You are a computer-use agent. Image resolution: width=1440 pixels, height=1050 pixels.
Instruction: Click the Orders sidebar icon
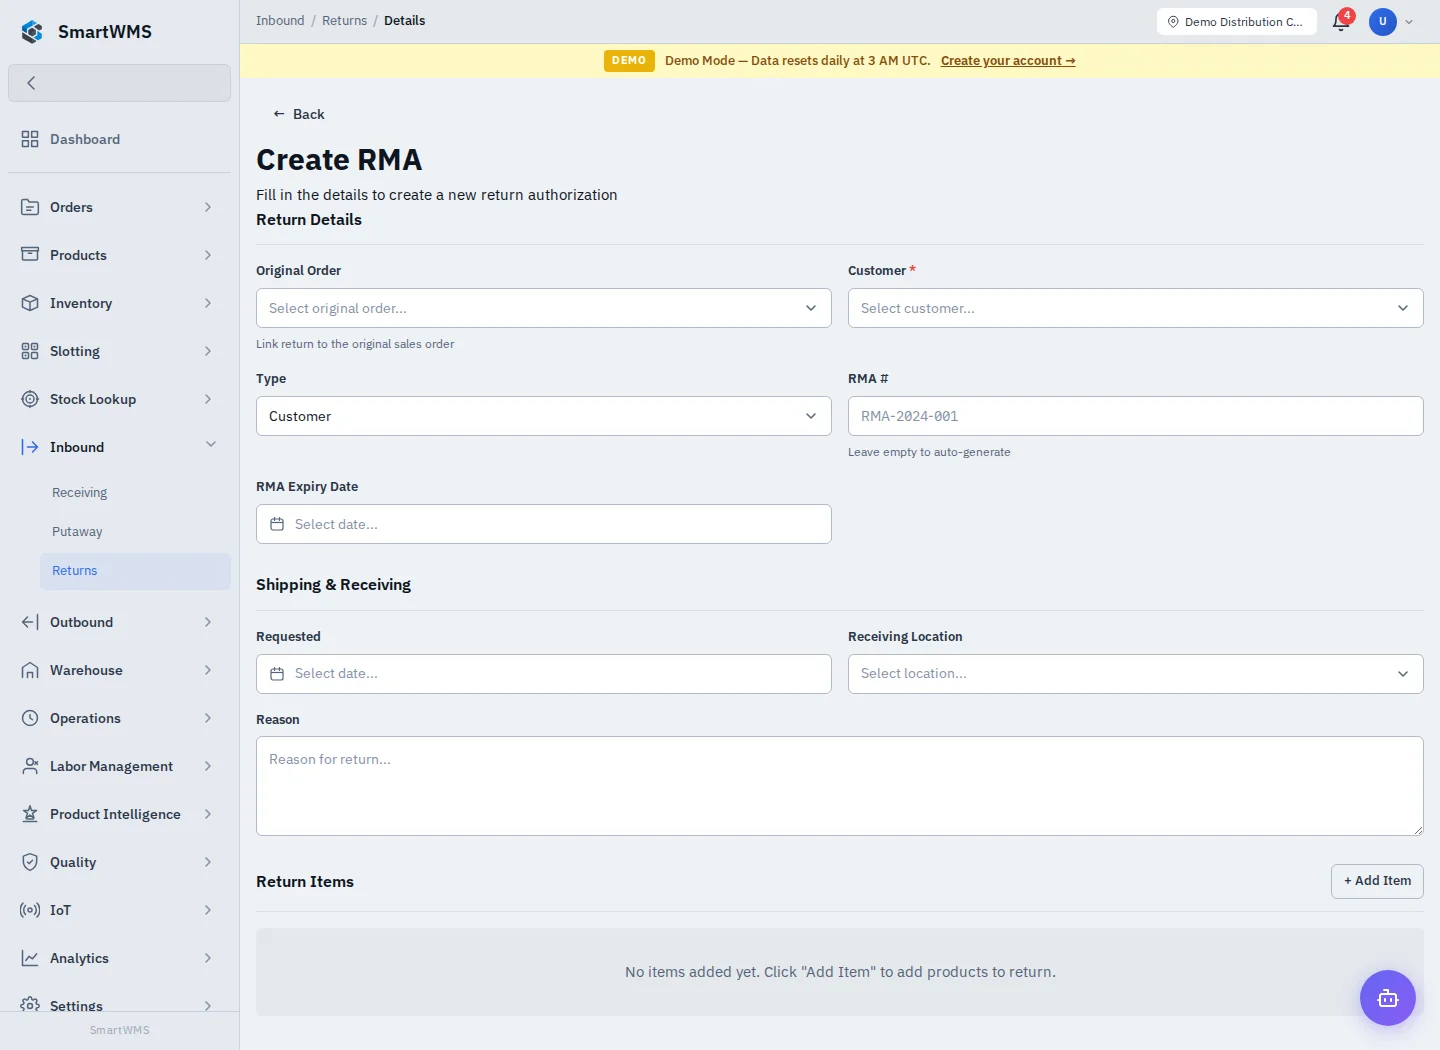[30, 207]
